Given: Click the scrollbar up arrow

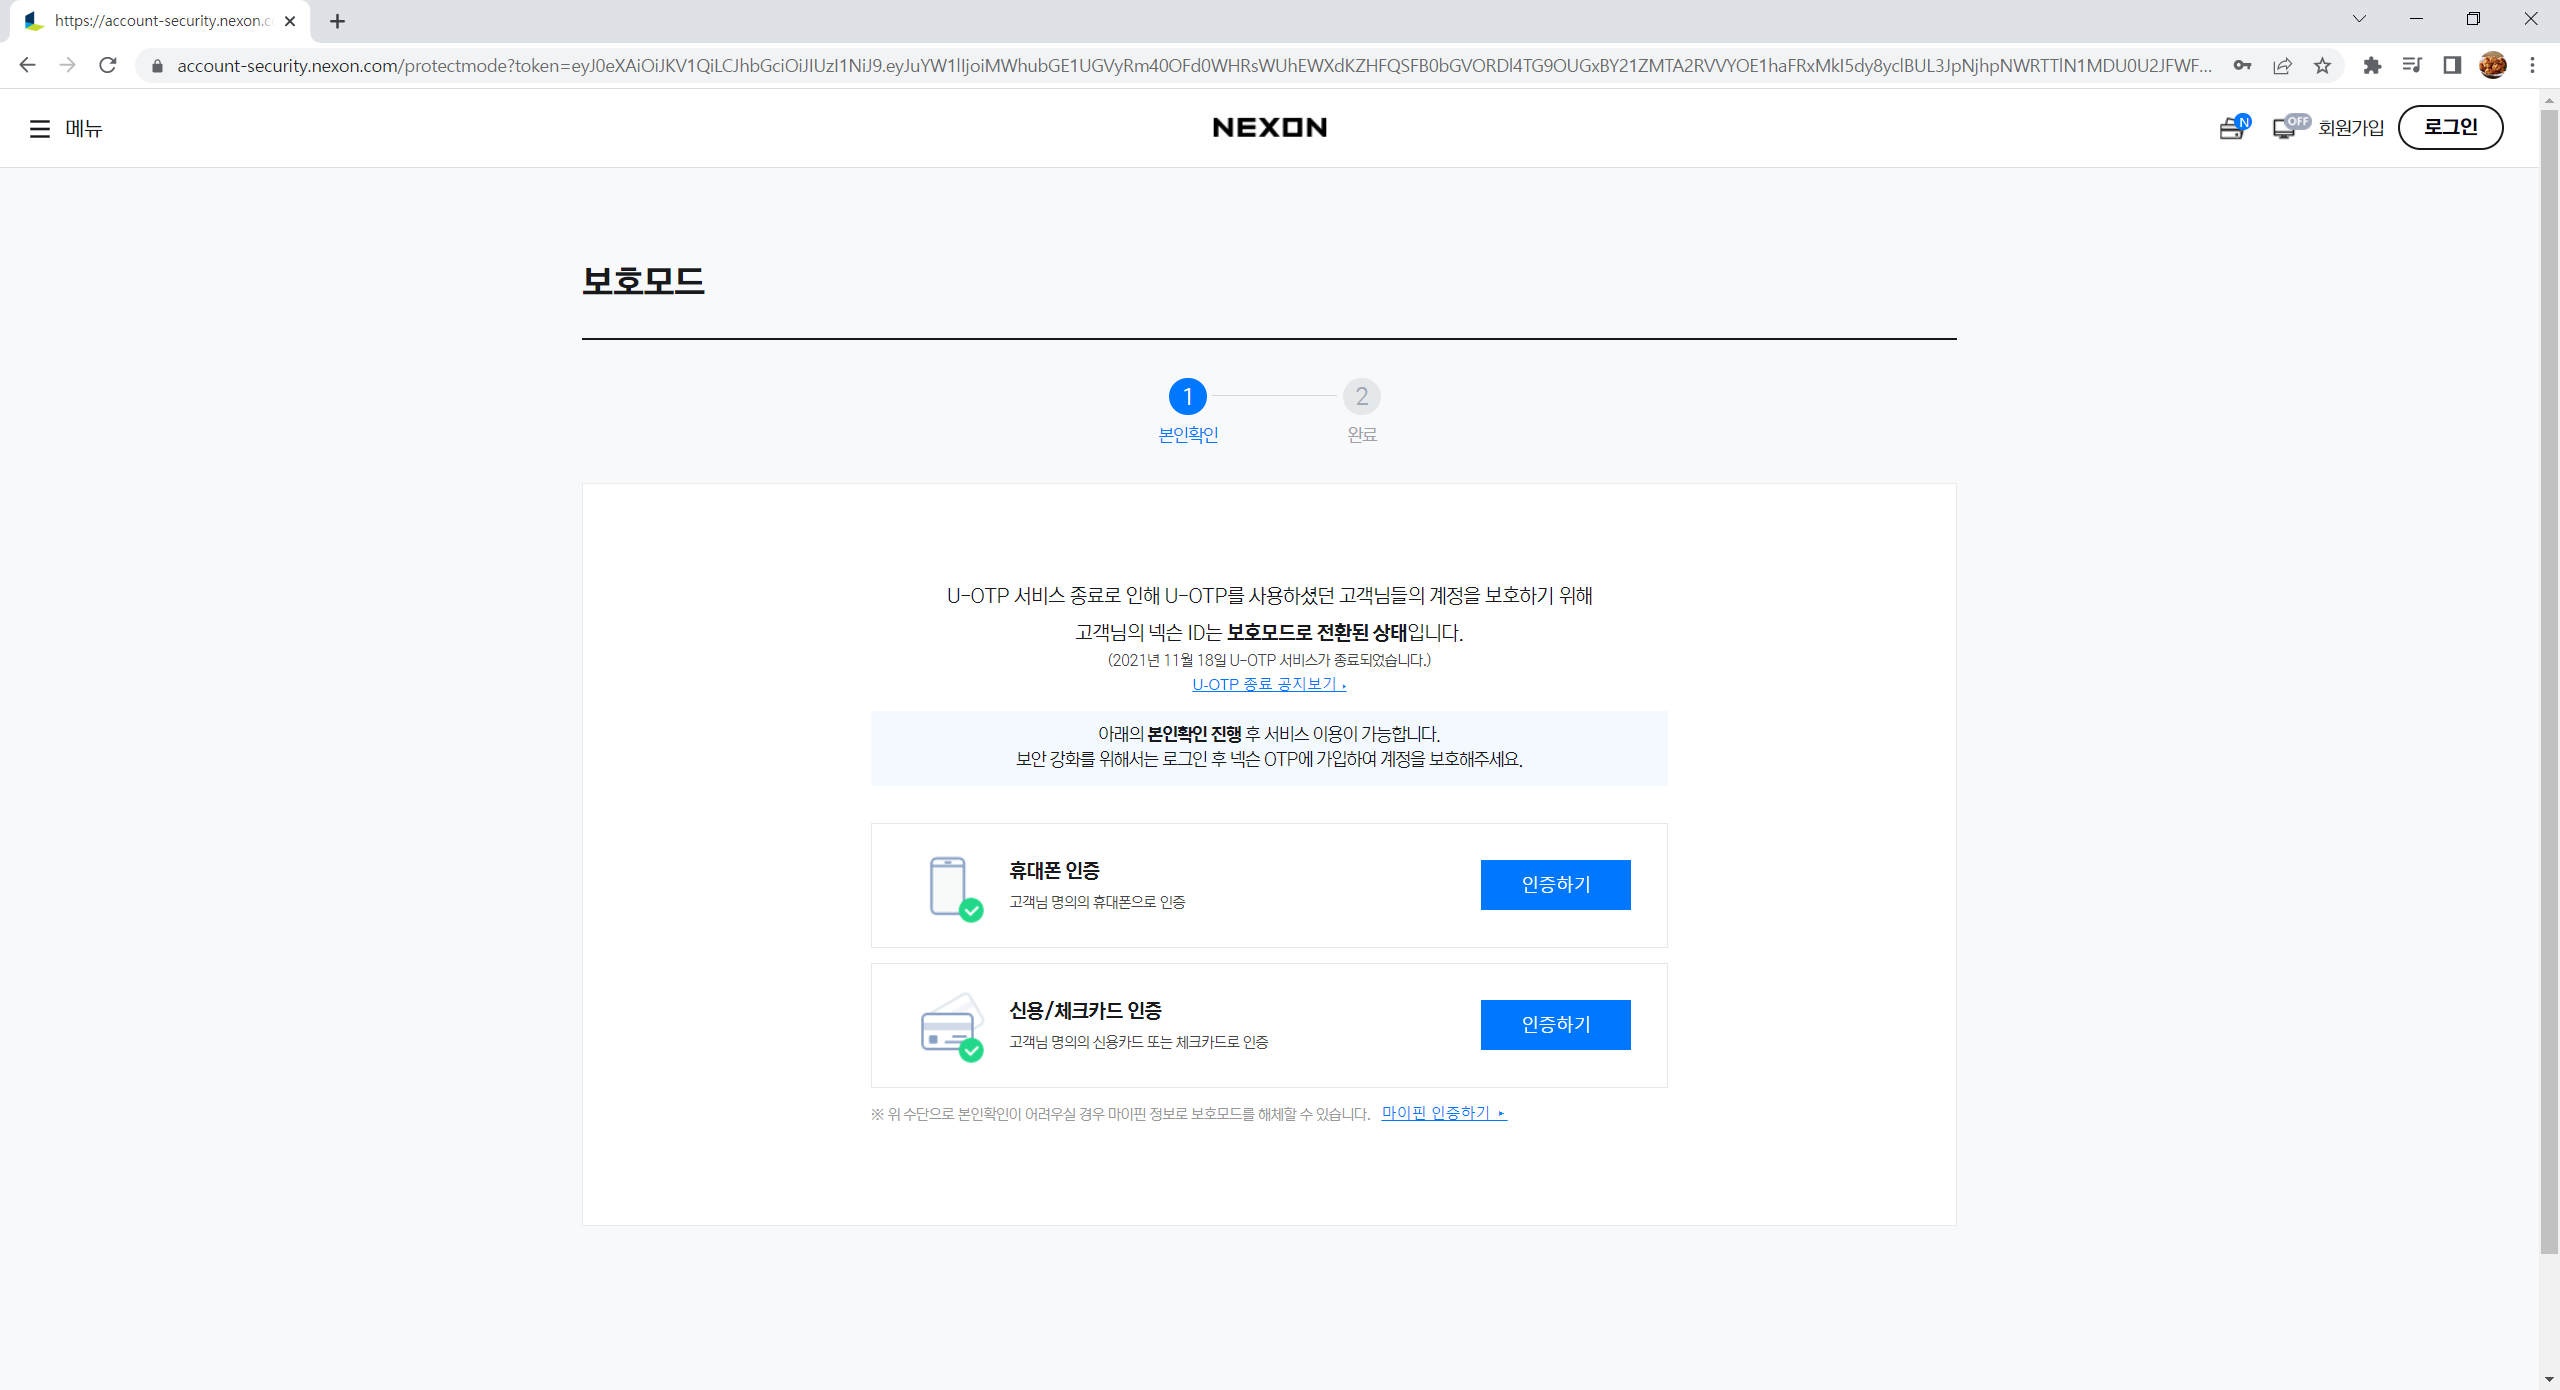Looking at the screenshot, I should tap(2549, 99).
